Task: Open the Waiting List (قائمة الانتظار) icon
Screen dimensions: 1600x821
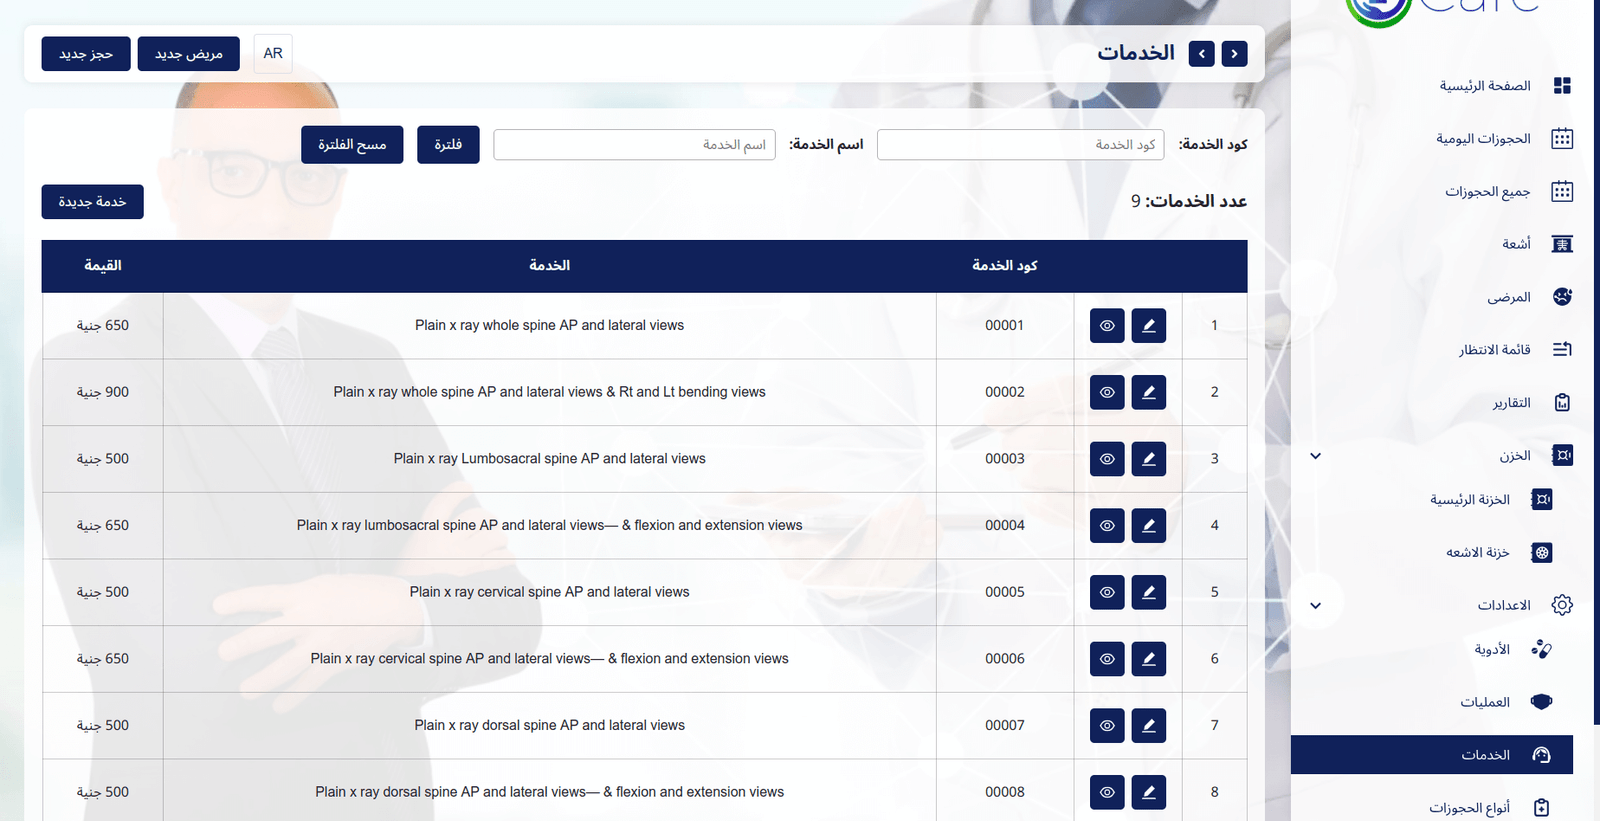Action: tap(1562, 349)
